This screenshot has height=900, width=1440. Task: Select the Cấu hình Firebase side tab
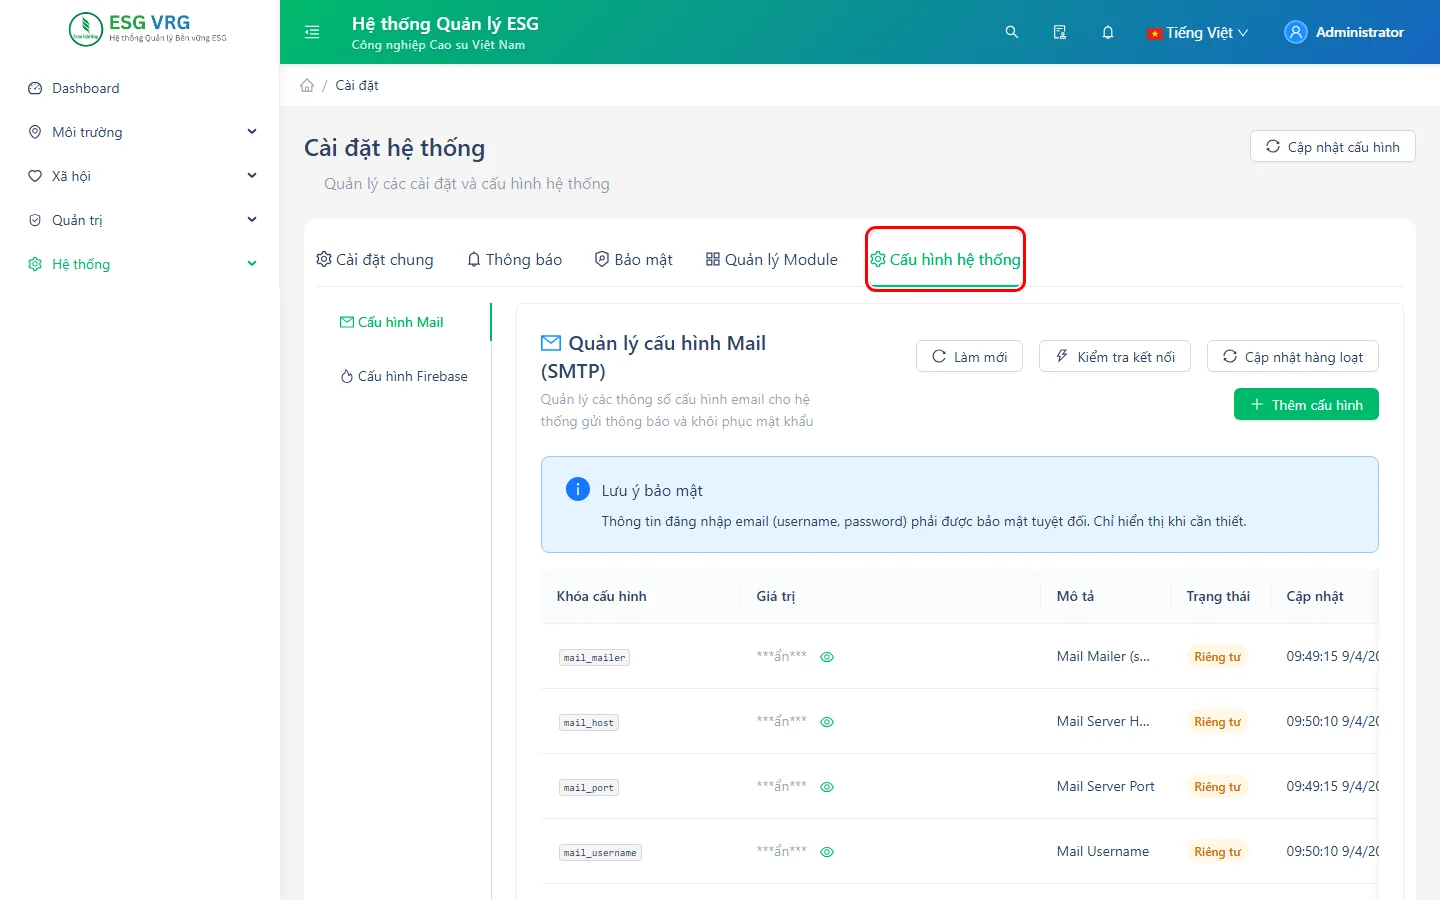pos(404,376)
